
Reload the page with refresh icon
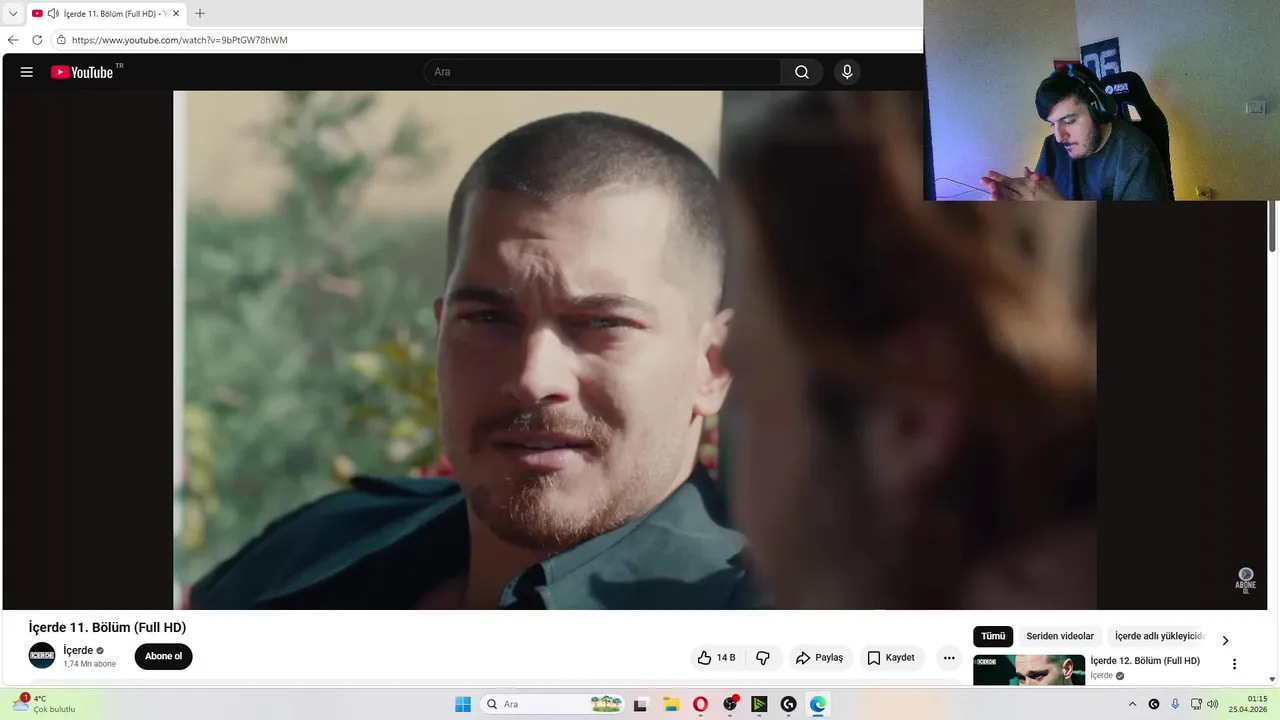[x=37, y=40]
